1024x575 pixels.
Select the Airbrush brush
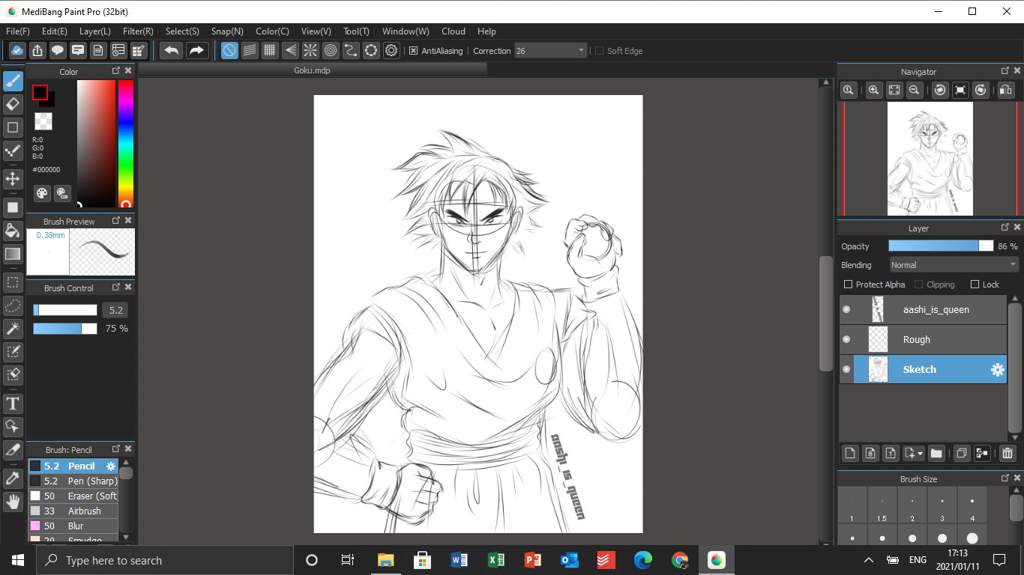(74, 511)
